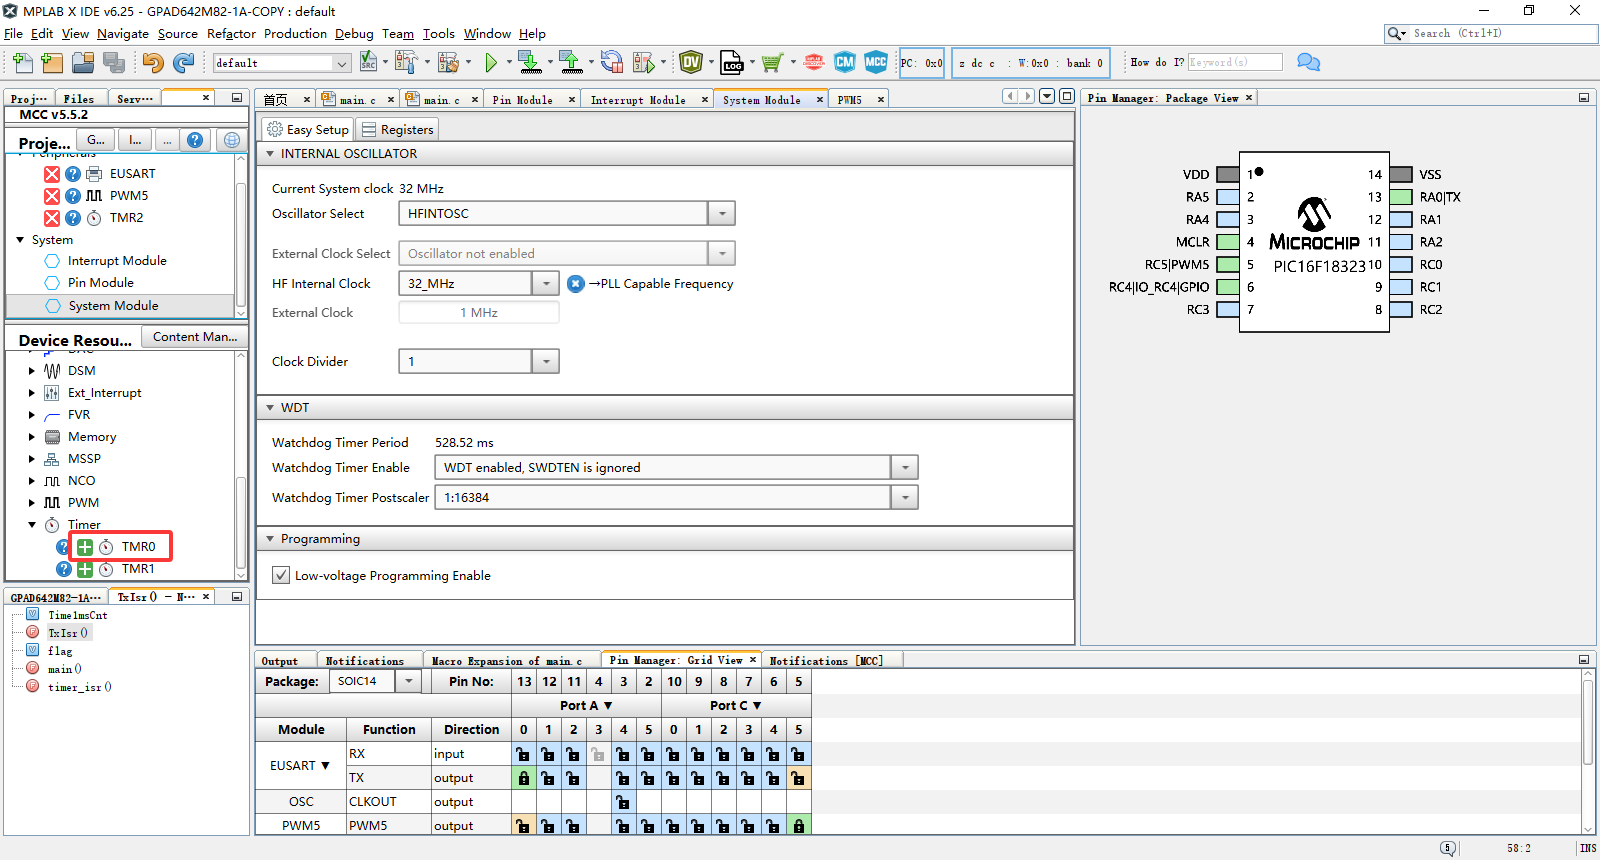
Task: Select the Pin Module tree item
Action: click(x=100, y=283)
